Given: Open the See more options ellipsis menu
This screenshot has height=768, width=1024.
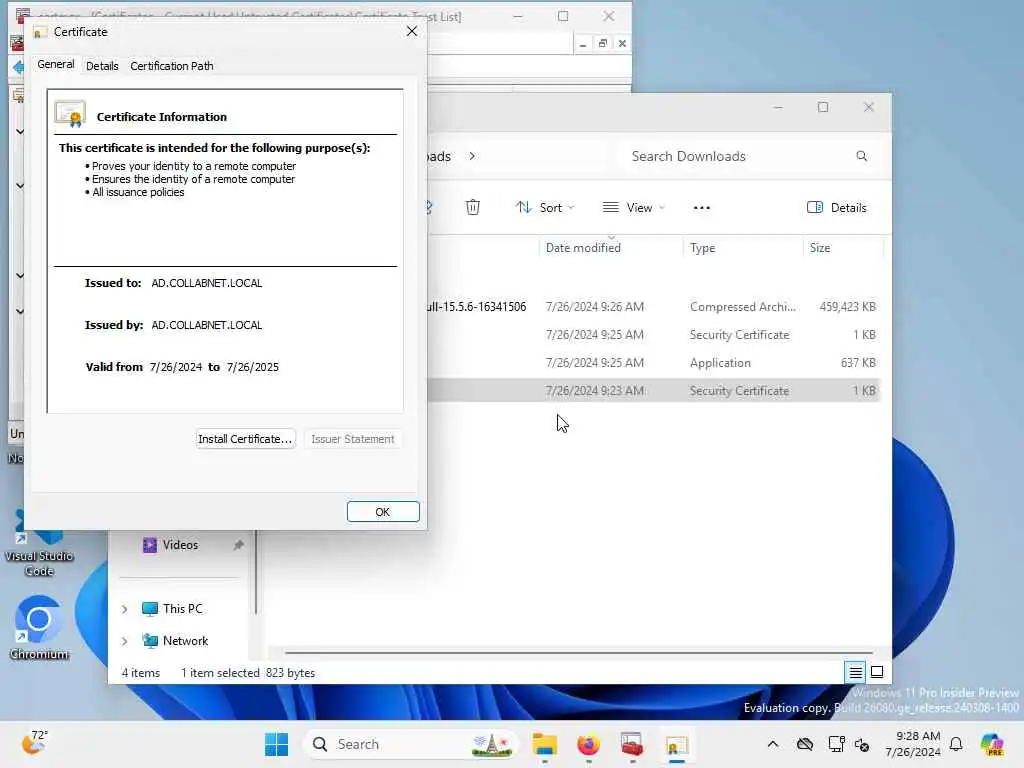Looking at the screenshot, I should pyautogui.click(x=701, y=208).
